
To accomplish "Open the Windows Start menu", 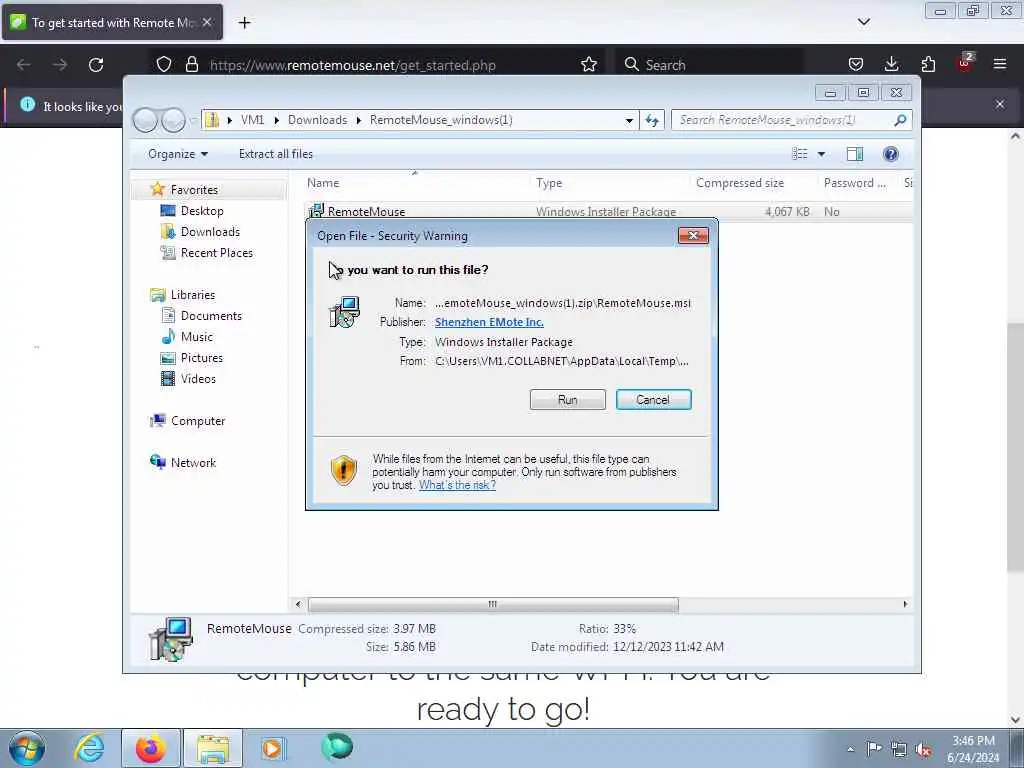I will pyautogui.click(x=26, y=749).
